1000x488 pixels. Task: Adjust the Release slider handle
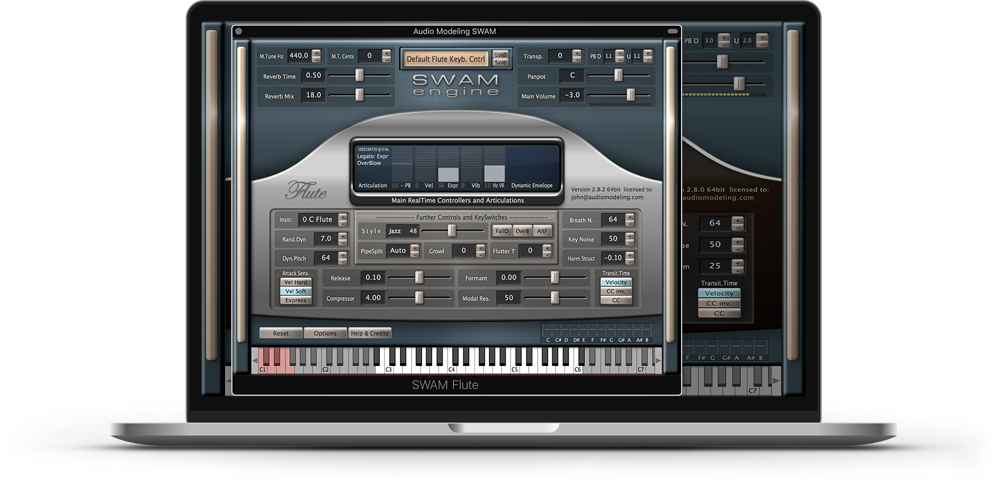419,277
